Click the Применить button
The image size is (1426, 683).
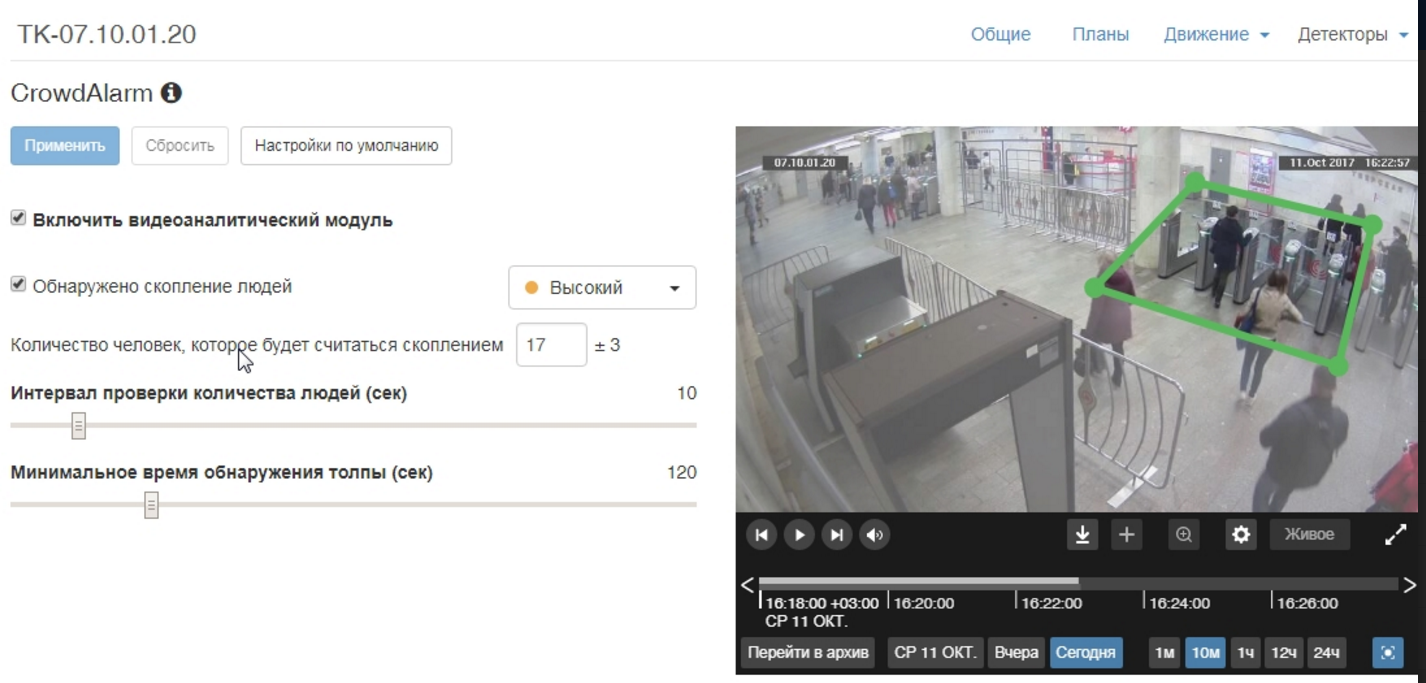tap(65, 145)
